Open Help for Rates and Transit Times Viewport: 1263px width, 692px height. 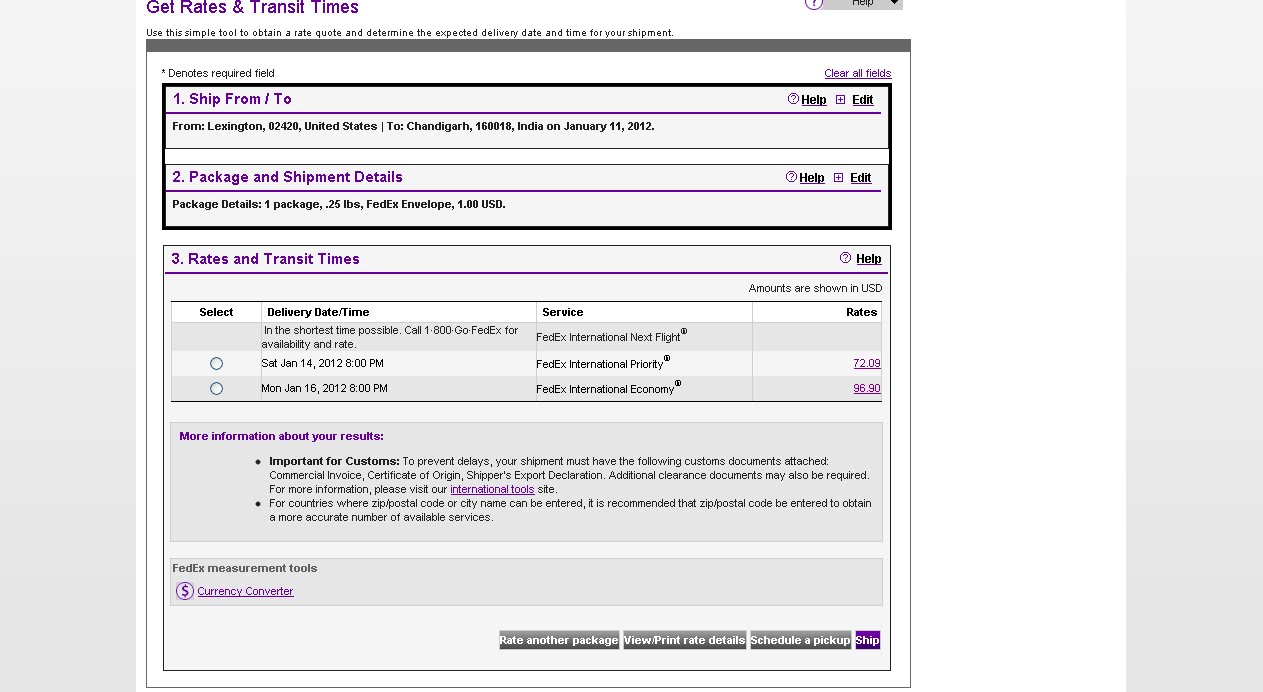(x=868, y=259)
